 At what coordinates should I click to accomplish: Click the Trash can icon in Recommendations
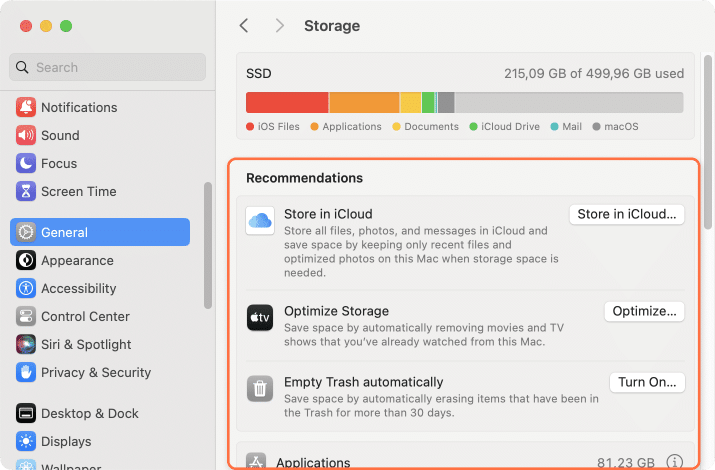click(260, 389)
